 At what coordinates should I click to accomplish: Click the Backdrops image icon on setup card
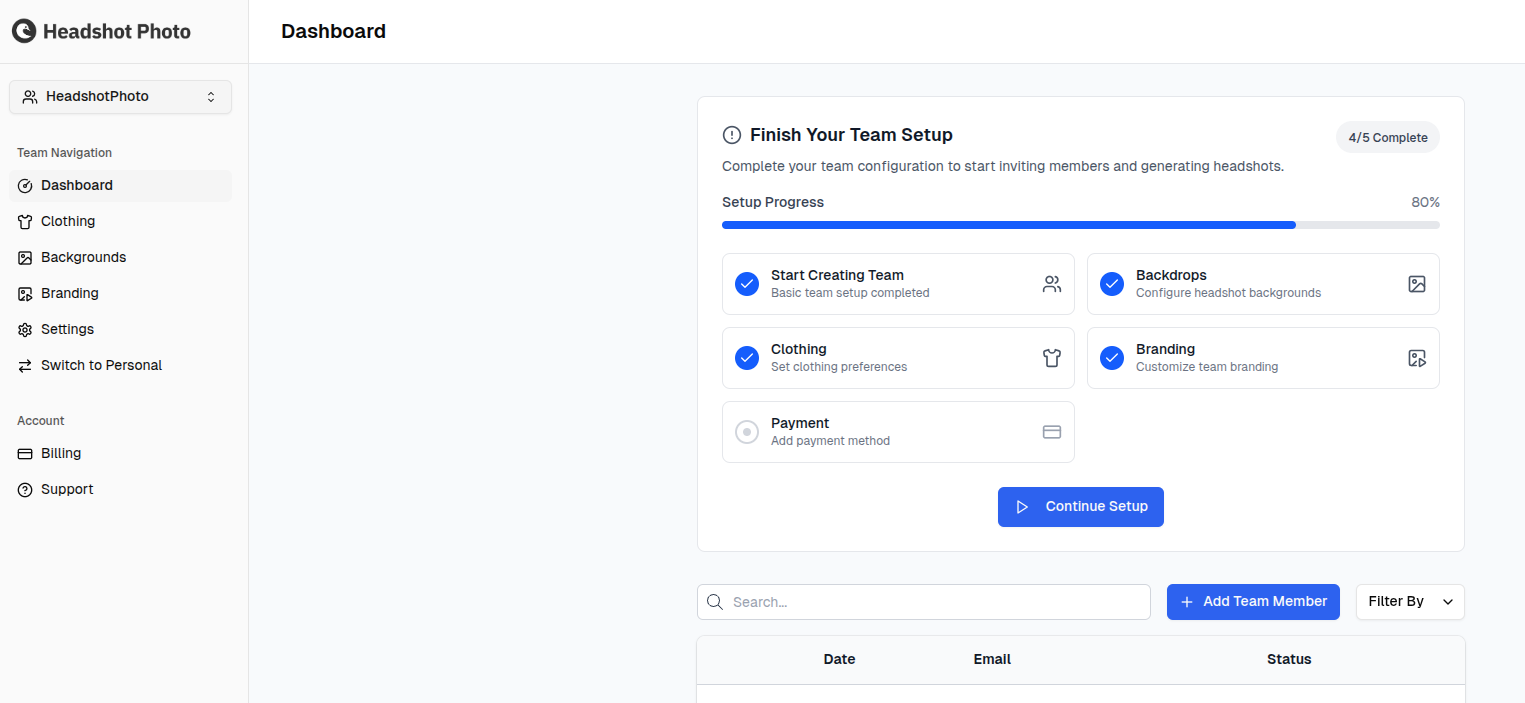pyautogui.click(x=1417, y=284)
